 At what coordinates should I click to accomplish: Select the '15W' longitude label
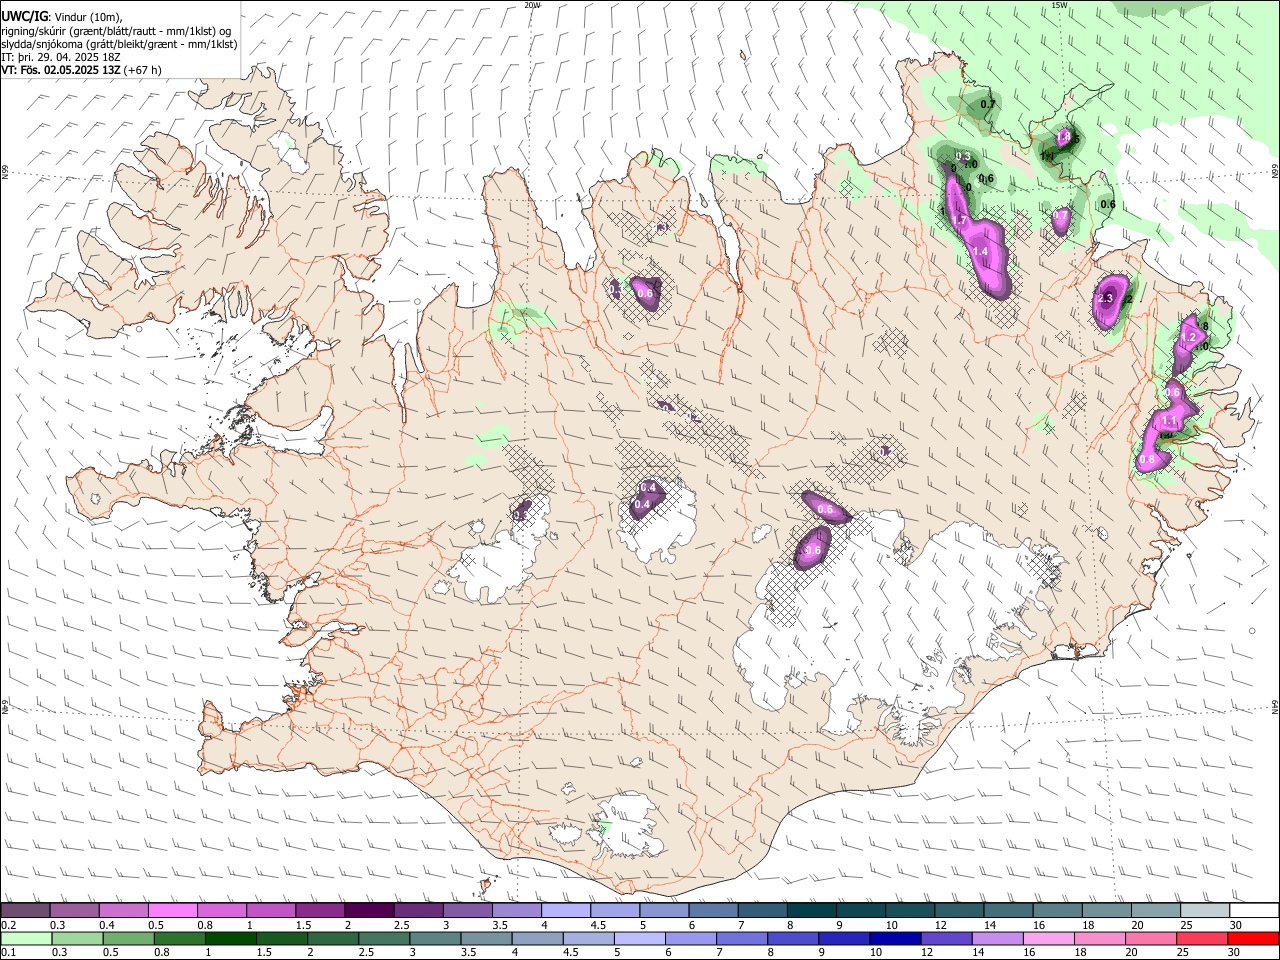pos(1059,5)
